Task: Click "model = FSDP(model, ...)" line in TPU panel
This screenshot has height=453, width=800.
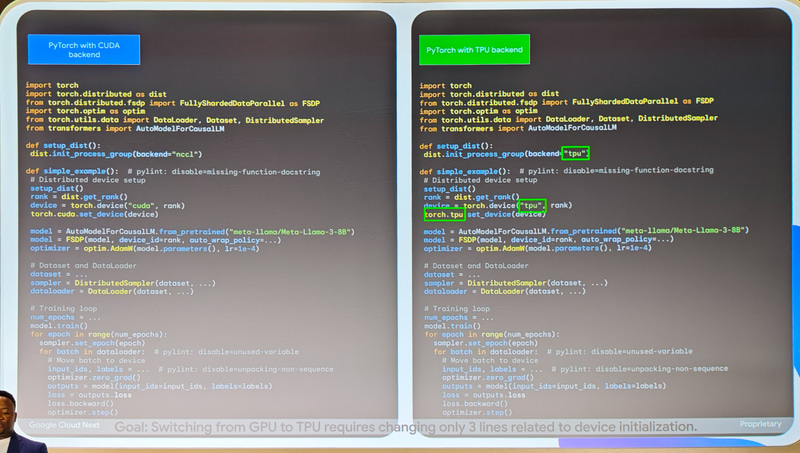Action: [x=548, y=239]
